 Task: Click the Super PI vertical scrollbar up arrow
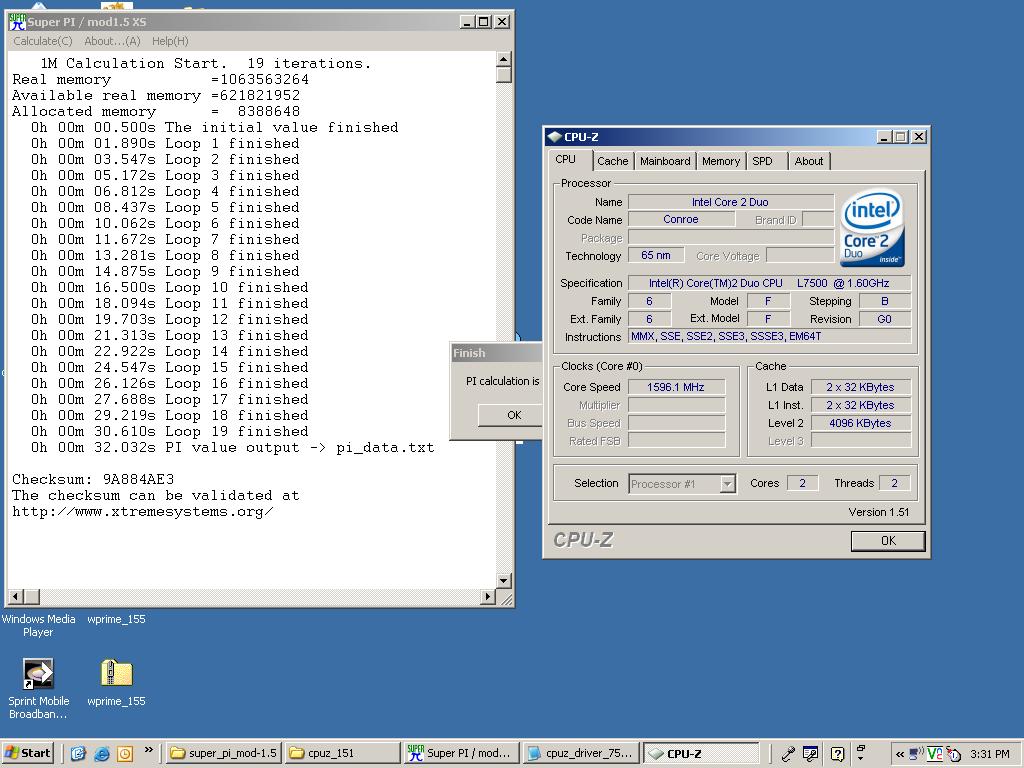click(504, 59)
